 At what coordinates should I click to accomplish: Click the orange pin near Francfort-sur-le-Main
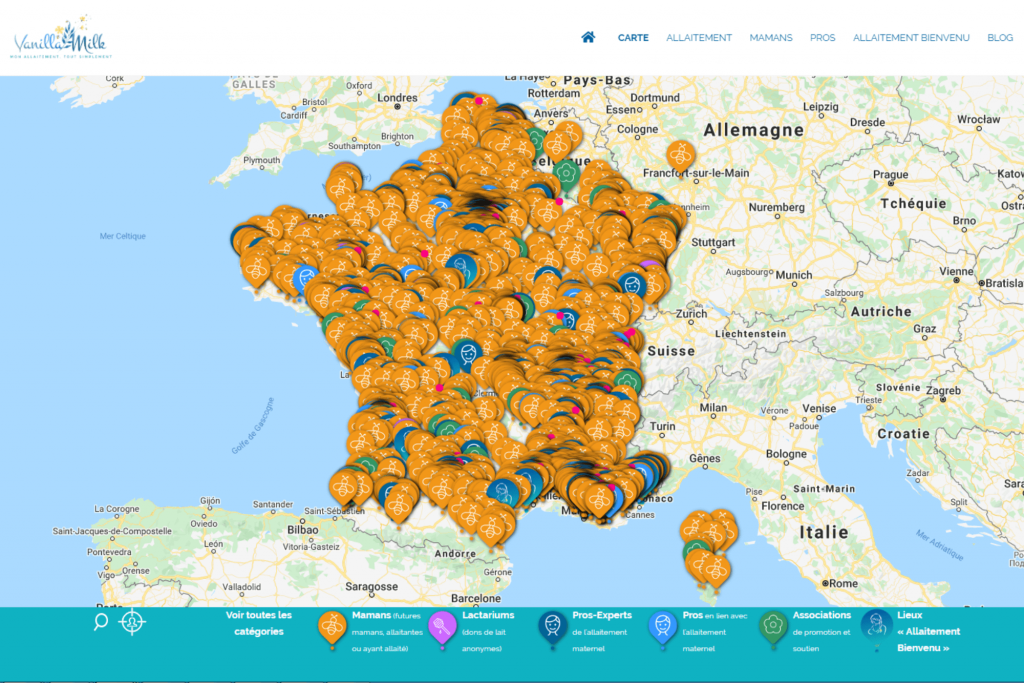681,154
